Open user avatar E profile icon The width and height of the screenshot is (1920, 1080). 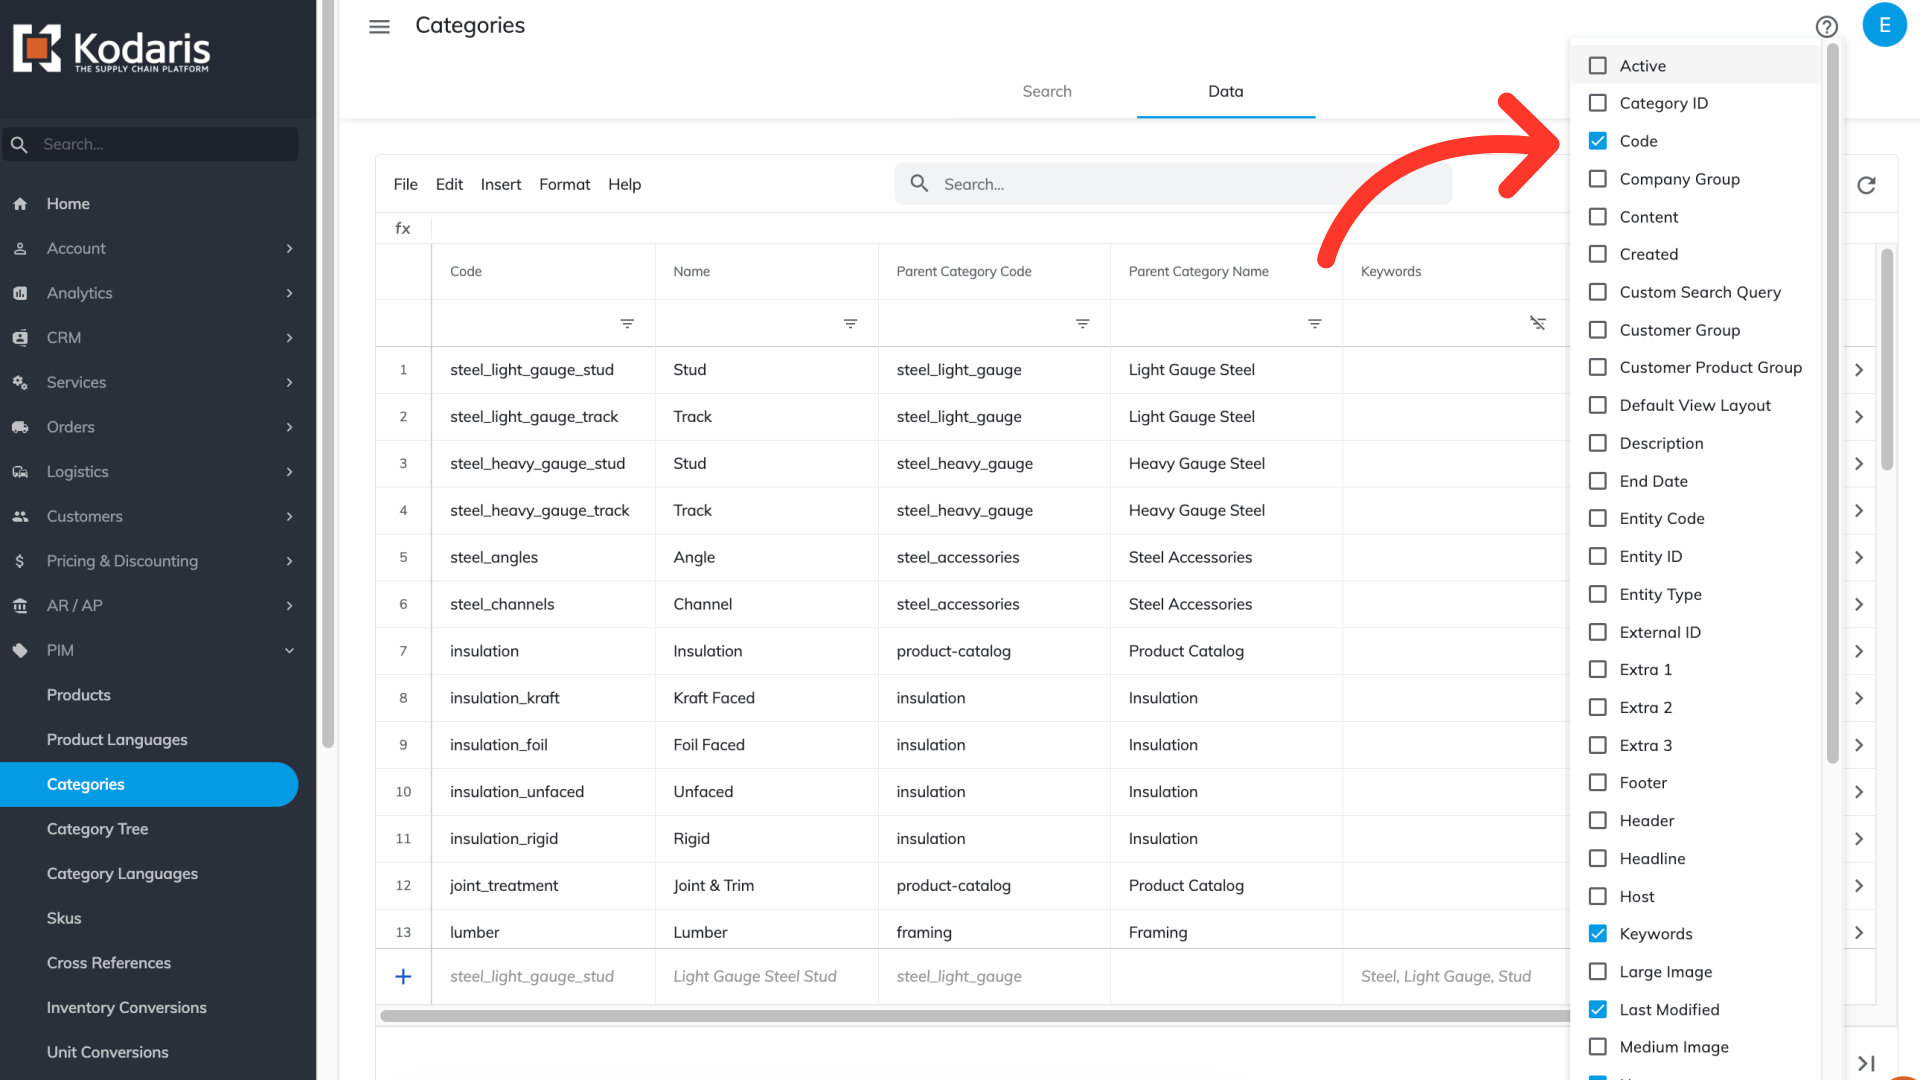point(1884,25)
